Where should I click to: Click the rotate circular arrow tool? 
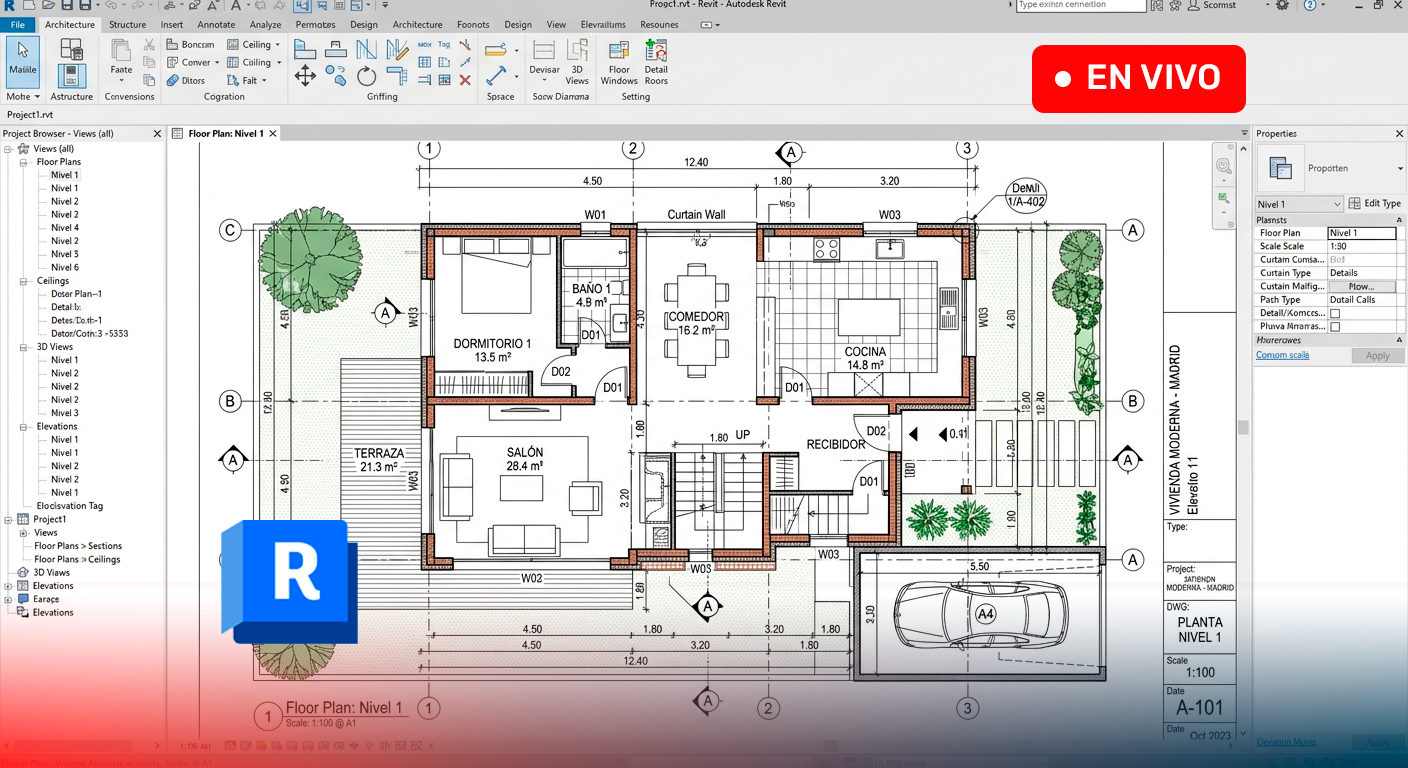click(367, 76)
